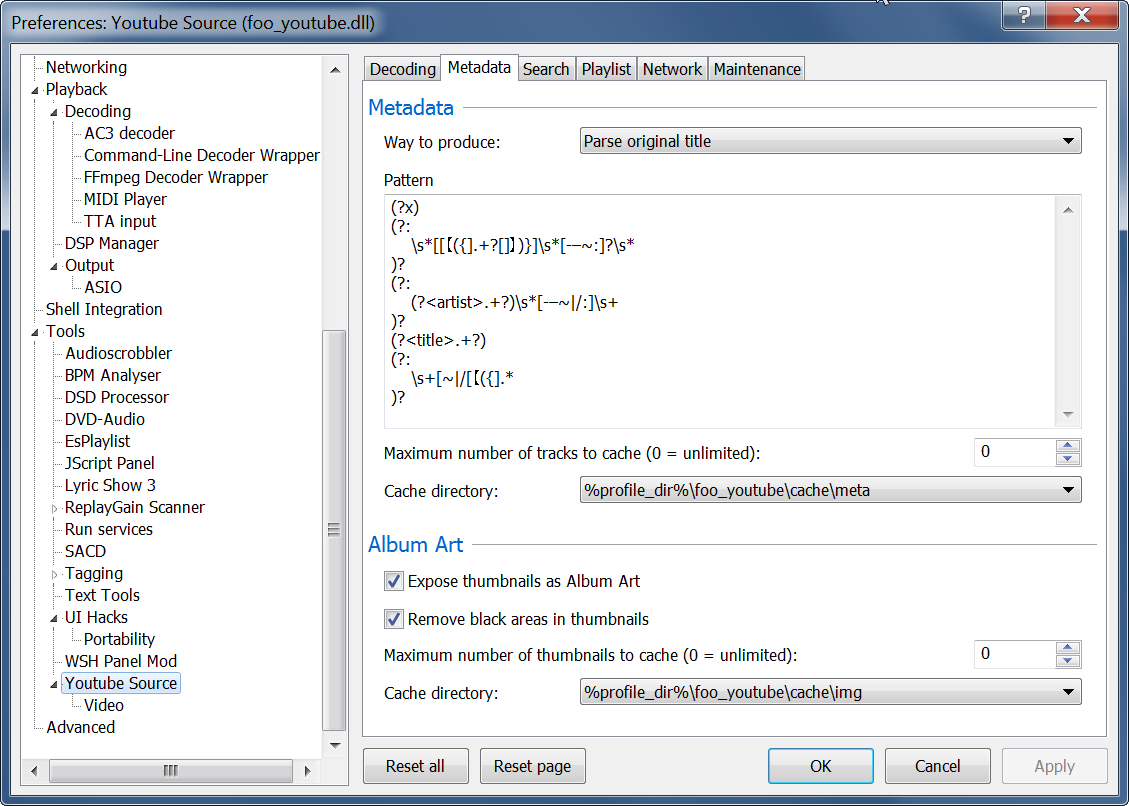Toggle Expose thumbnails as Album Art
This screenshot has width=1129, height=806.
[394, 581]
